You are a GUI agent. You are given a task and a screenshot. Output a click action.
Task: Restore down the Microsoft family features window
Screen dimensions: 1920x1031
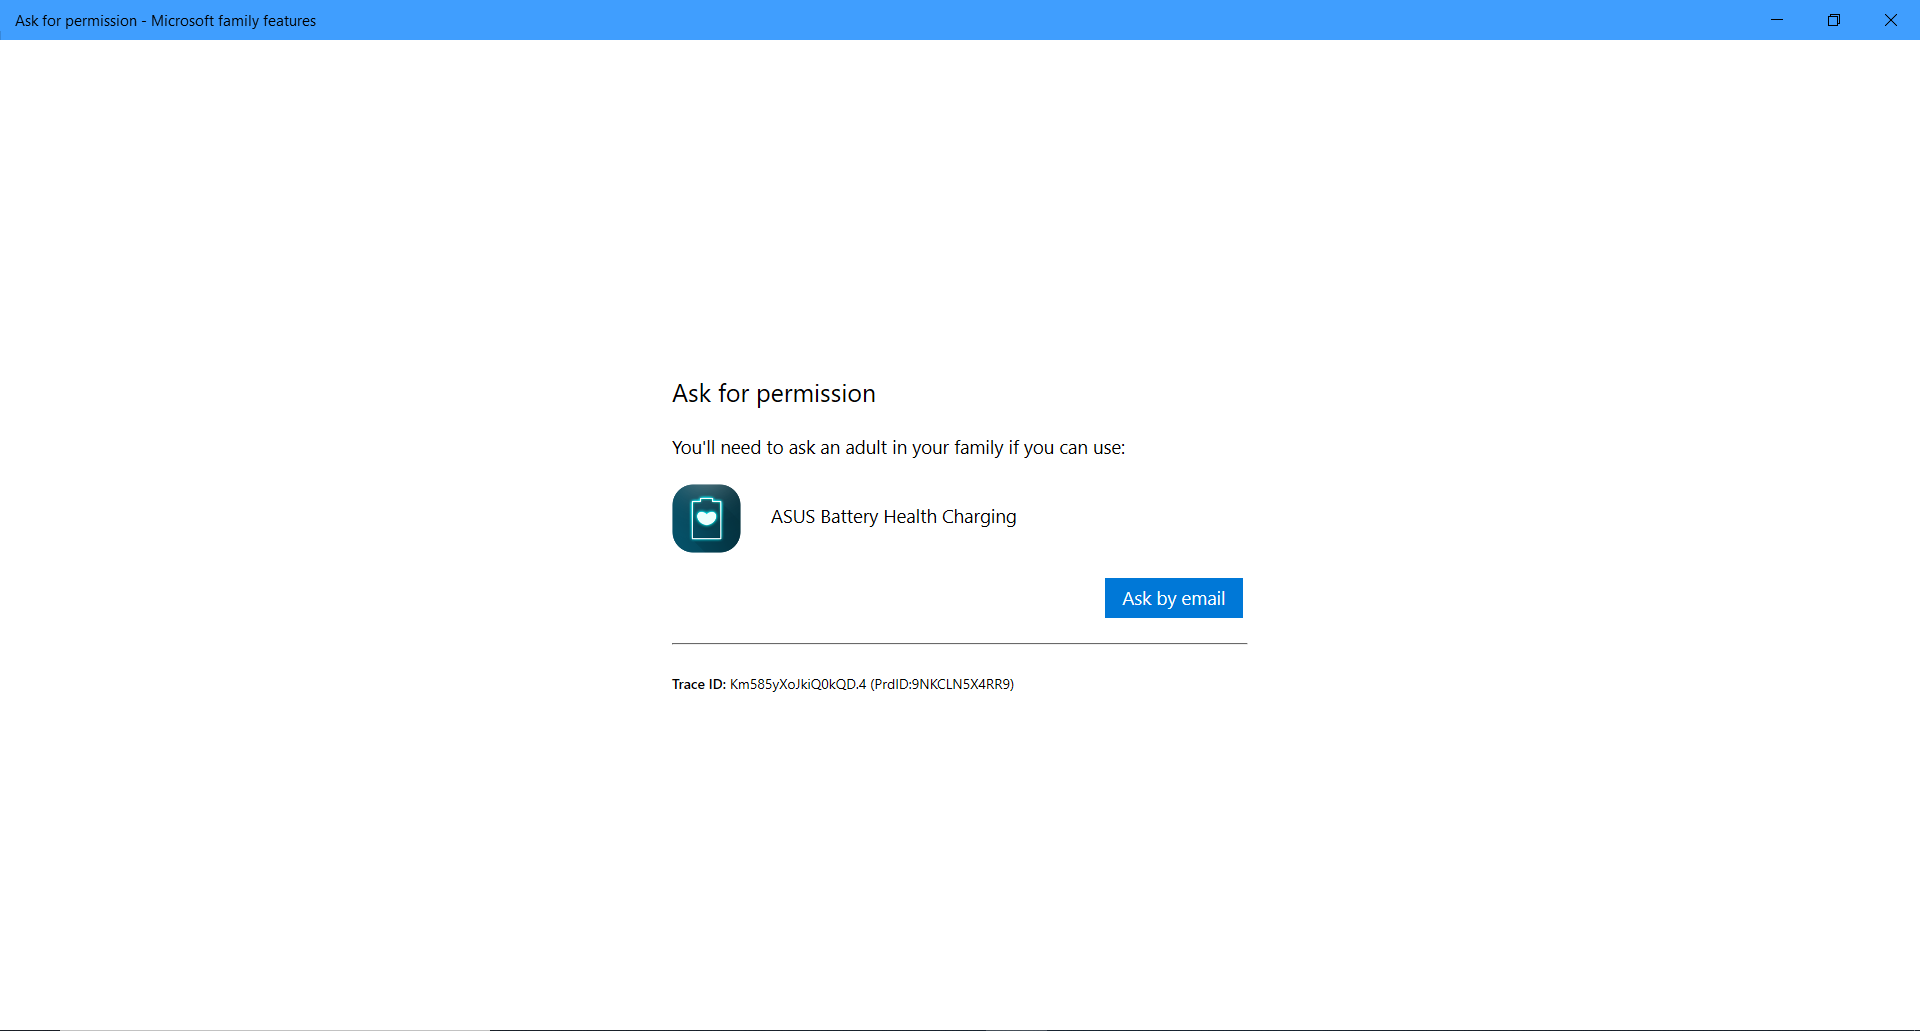coord(1834,20)
